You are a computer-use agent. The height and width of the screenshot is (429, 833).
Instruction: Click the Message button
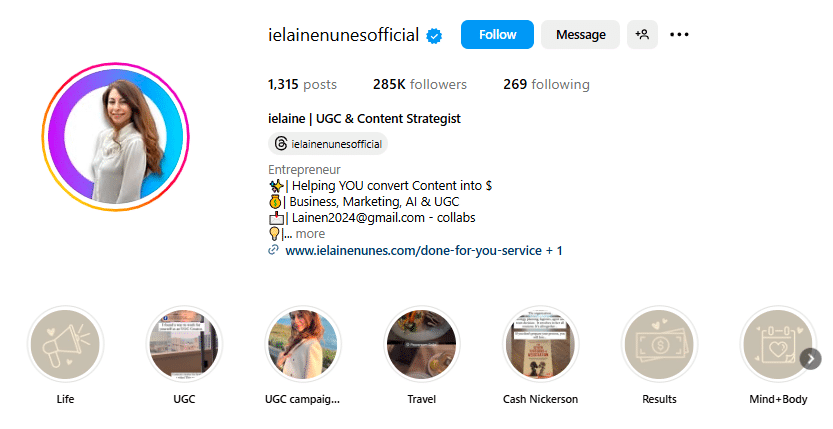(x=580, y=35)
